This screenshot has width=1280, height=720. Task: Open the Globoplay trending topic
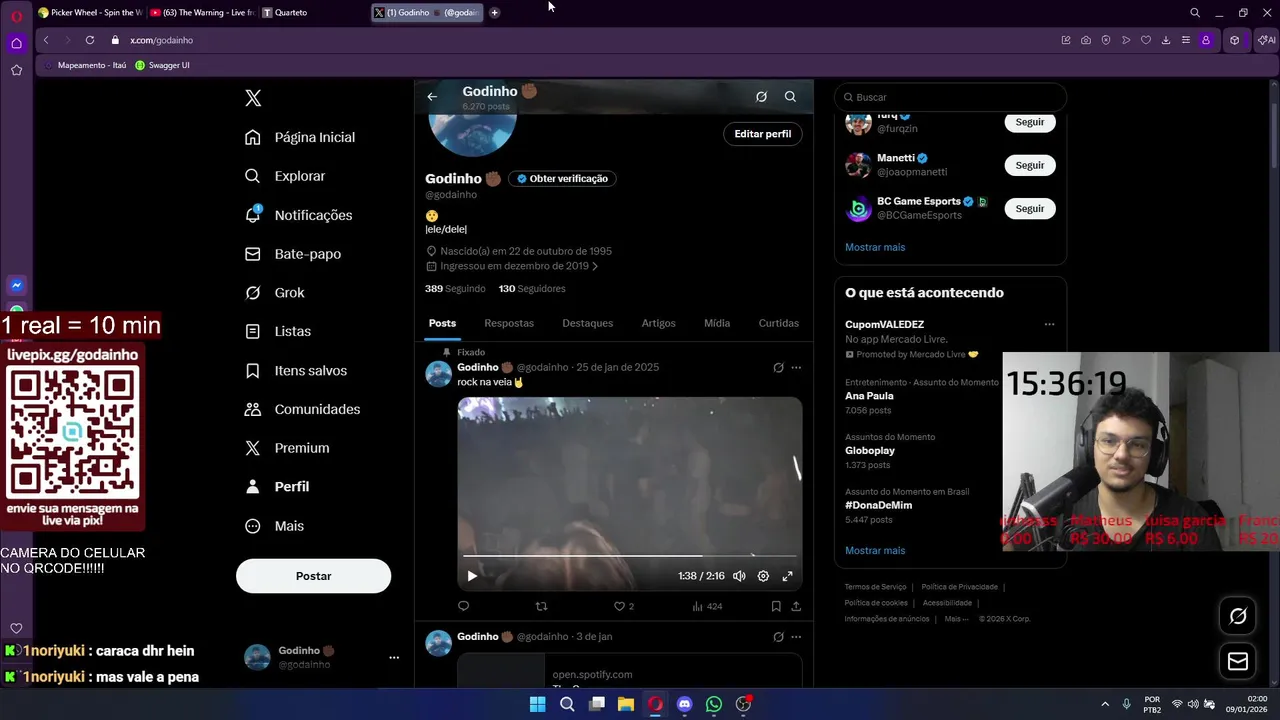(x=870, y=451)
